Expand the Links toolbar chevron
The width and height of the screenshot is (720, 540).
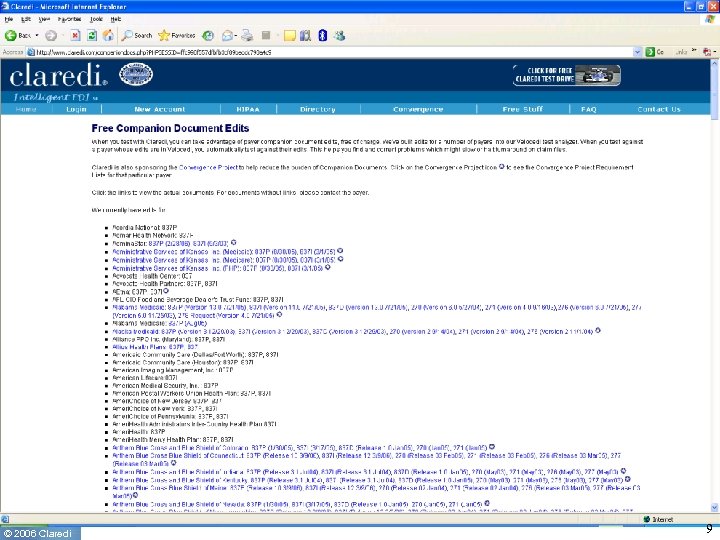[694, 50]
